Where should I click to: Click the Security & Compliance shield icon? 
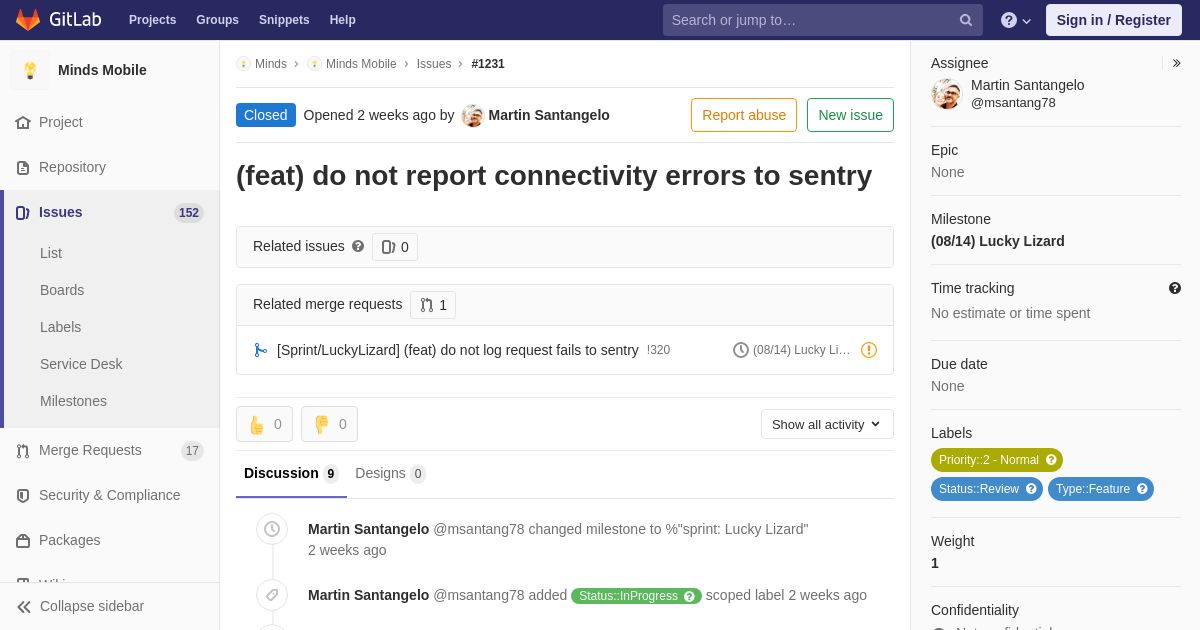tap(23, 495)
